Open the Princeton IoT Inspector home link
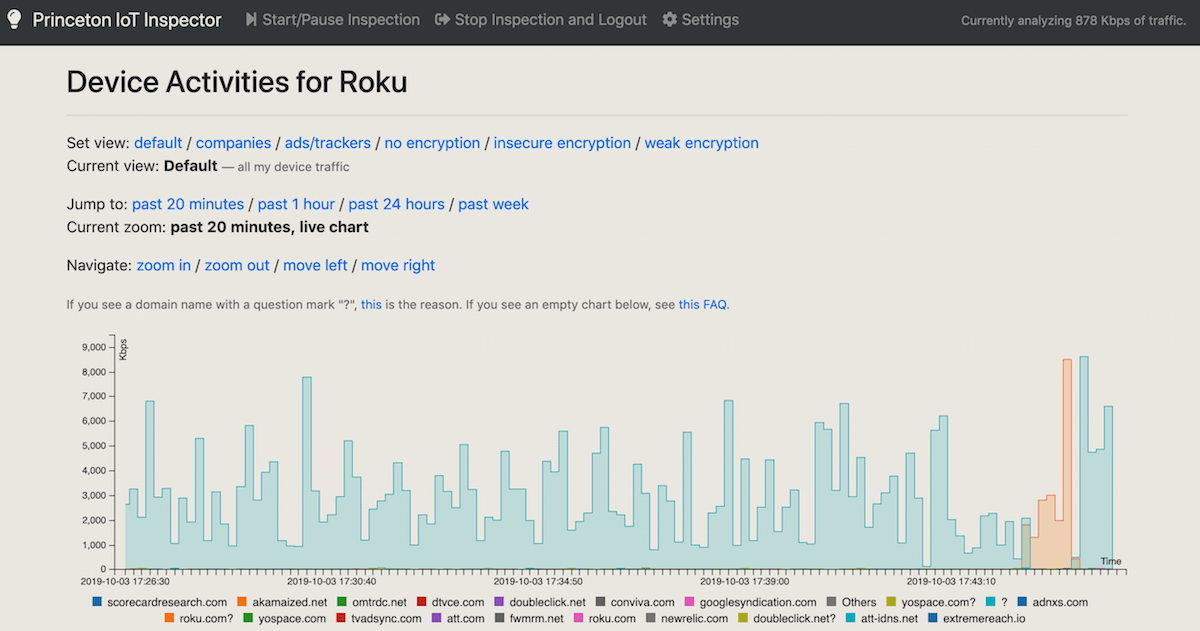The height and width of the screenshot is (631, 1200). tap(127, 20)
